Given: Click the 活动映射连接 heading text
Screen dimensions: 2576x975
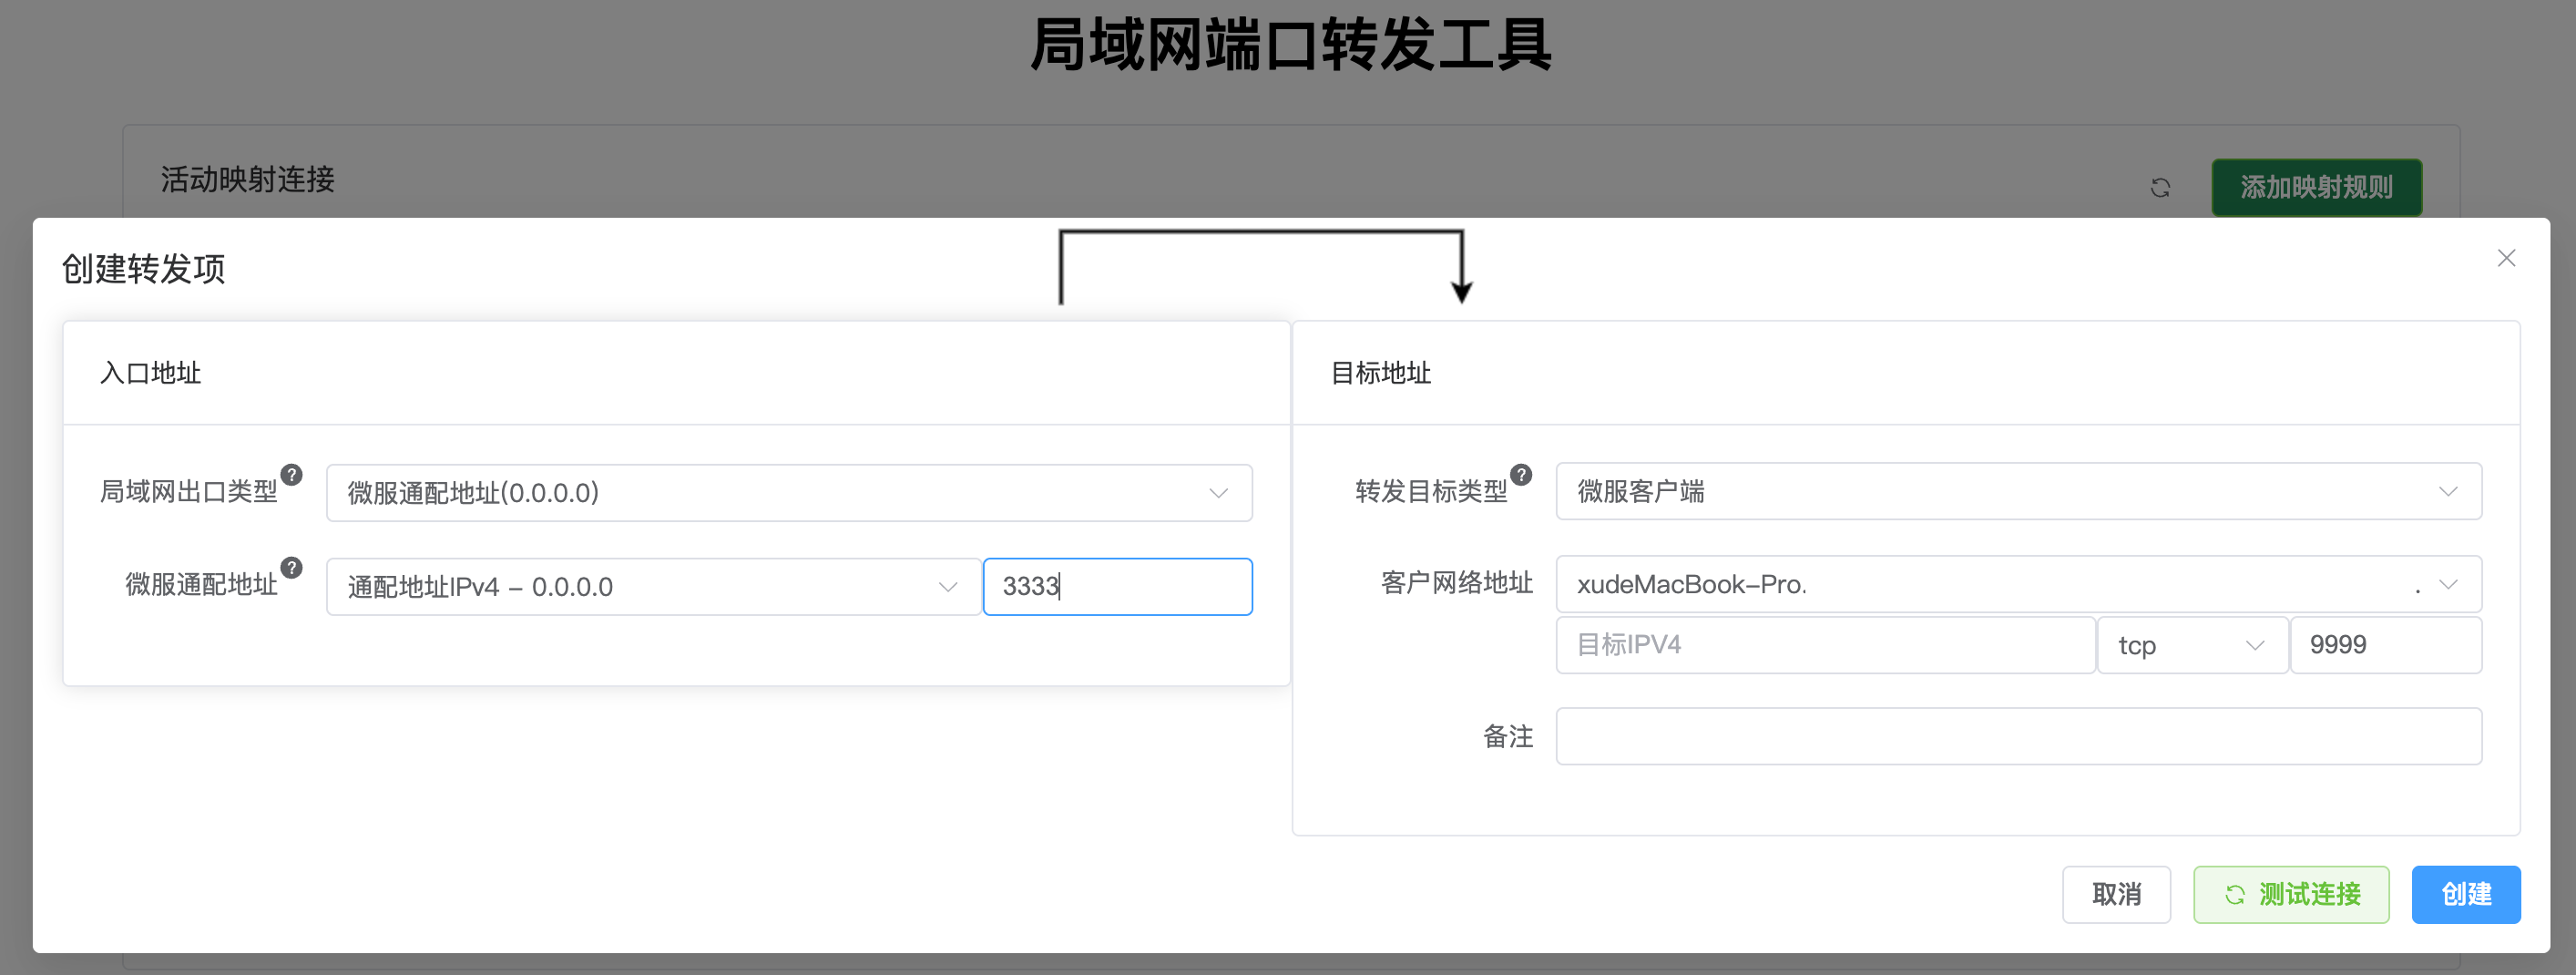Looking at the screenshot, I should tap(247, 179).
